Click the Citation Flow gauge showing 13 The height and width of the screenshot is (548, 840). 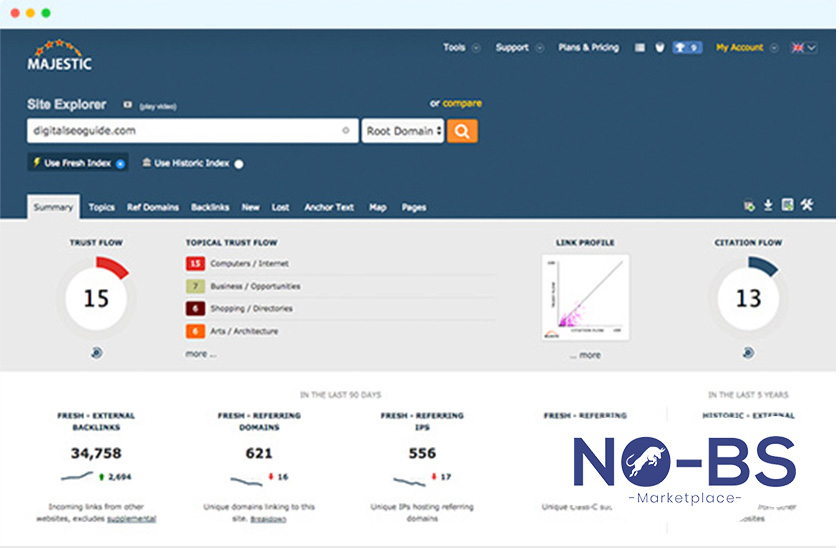click(x=748, y=297)
